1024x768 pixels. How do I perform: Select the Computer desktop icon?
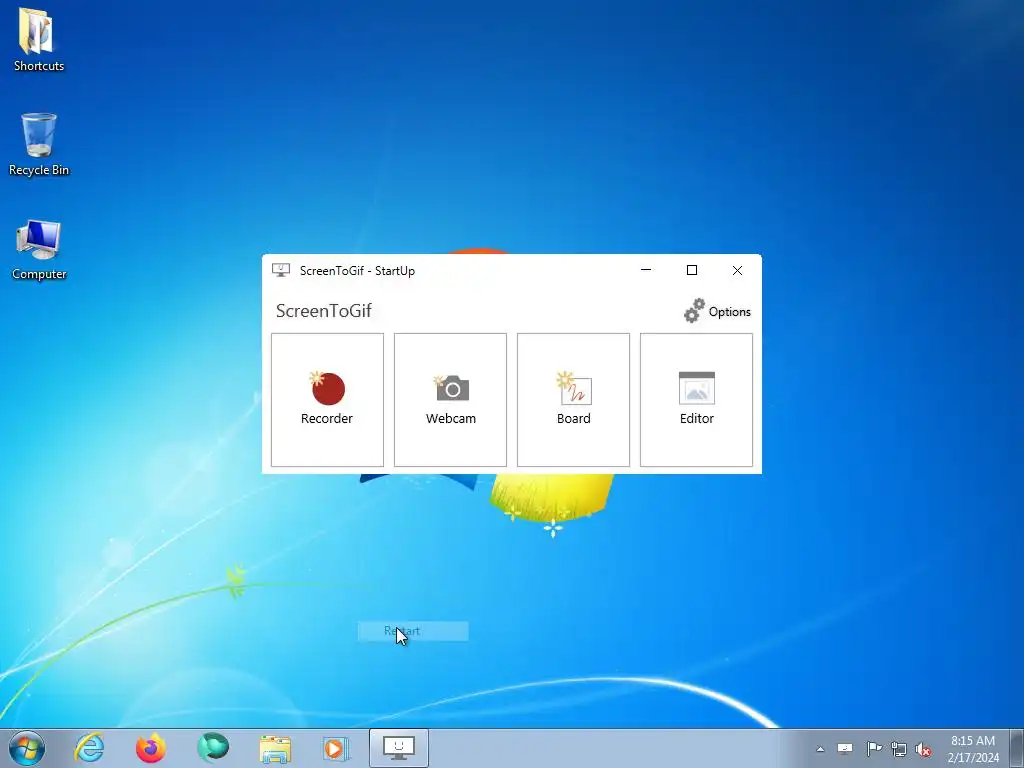click(39, 249)
